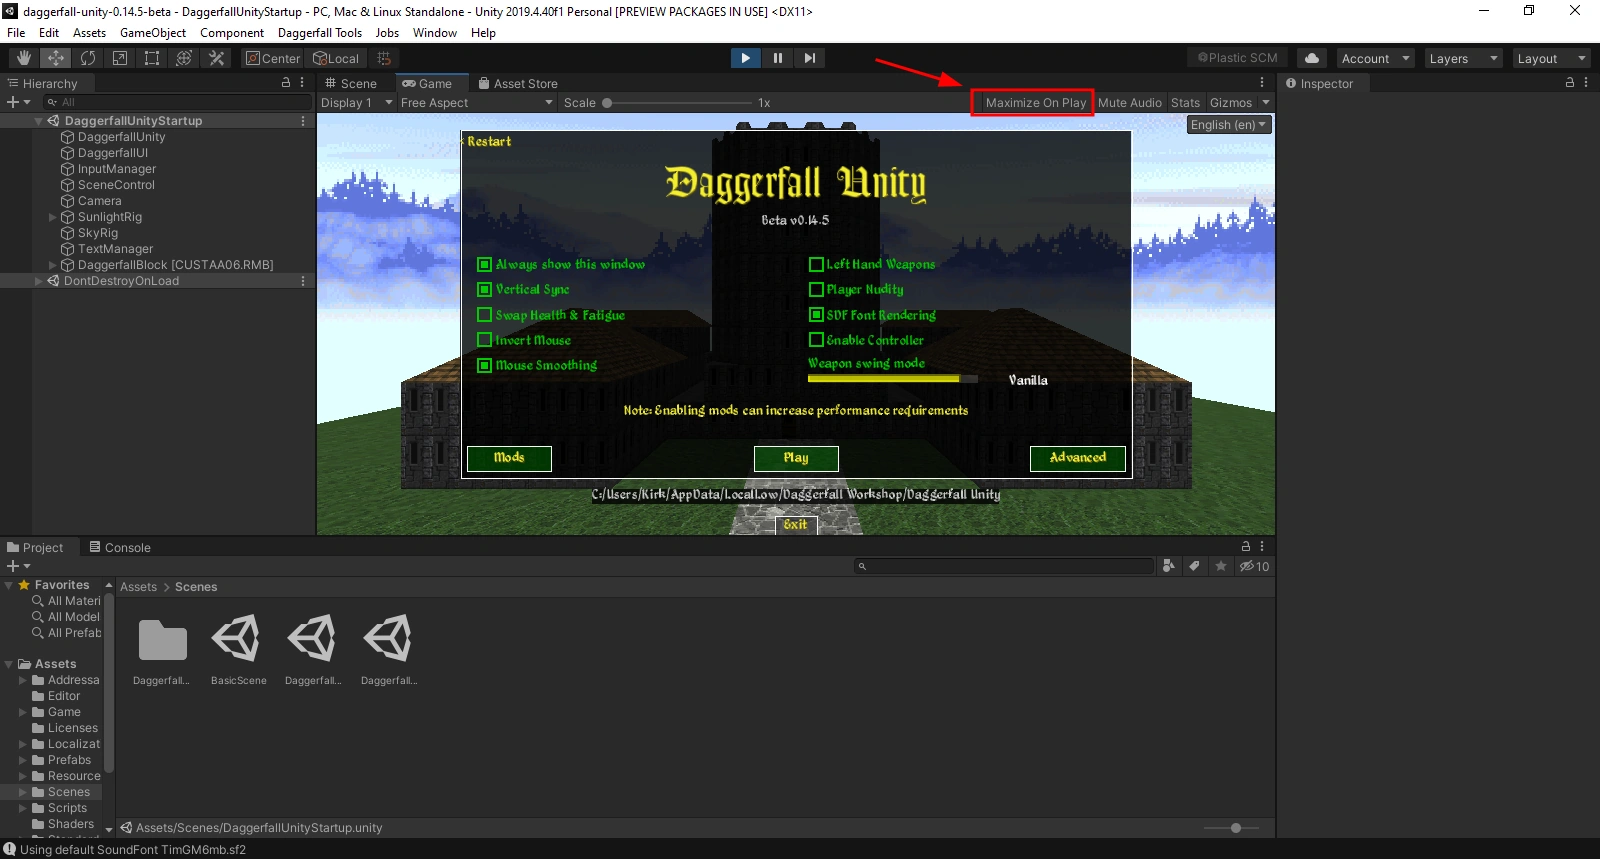Select the Rect tool

[x=152, y=58]
